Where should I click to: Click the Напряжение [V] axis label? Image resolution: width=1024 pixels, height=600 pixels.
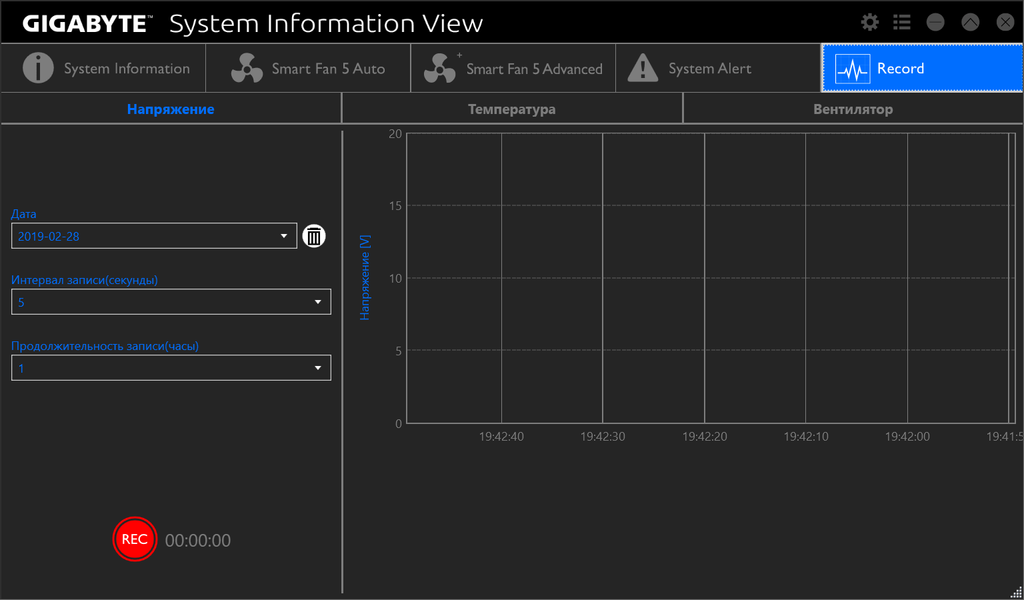365,277
